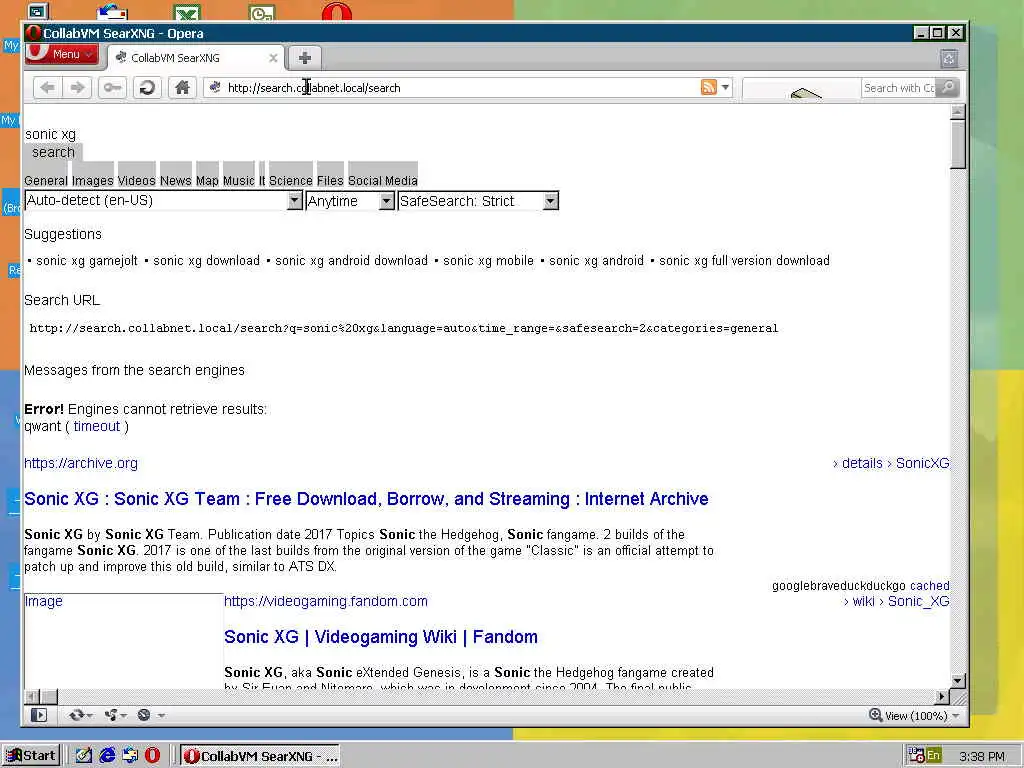Open the password wand key button
The height and width of the screenshot is (768, 1024).
(x=112, y=88)
